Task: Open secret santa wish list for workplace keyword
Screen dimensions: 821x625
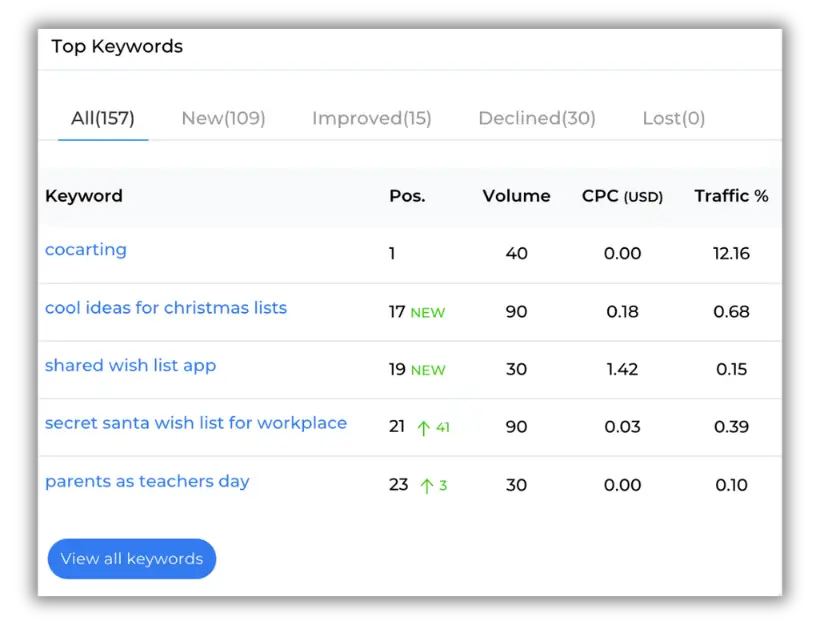Action: pos(195,423)
